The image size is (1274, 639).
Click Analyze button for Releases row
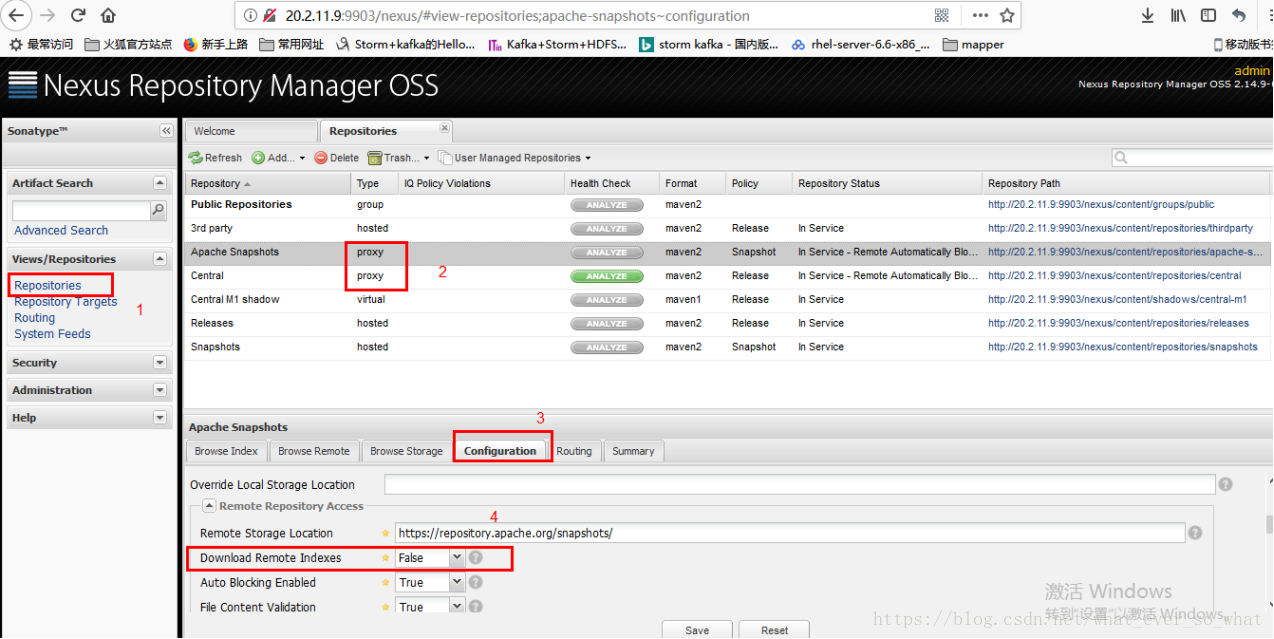606,324
